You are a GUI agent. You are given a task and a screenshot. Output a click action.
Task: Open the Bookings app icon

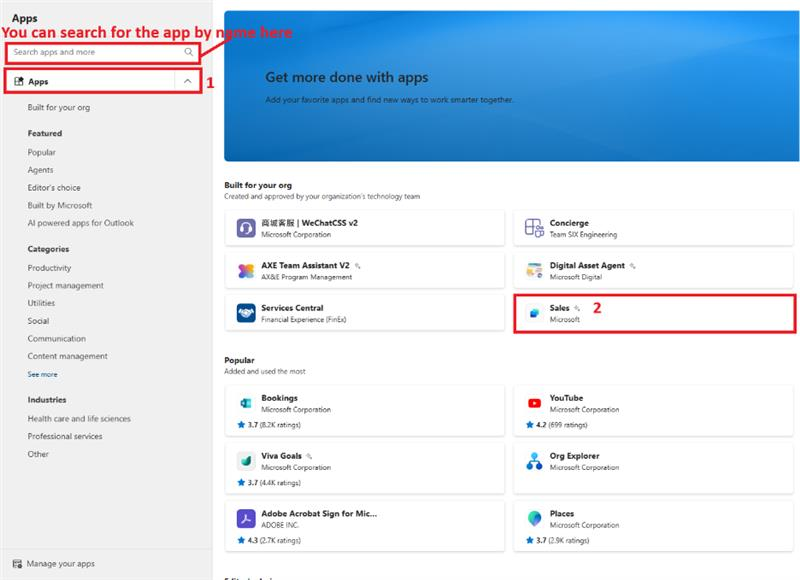point(246,402)
